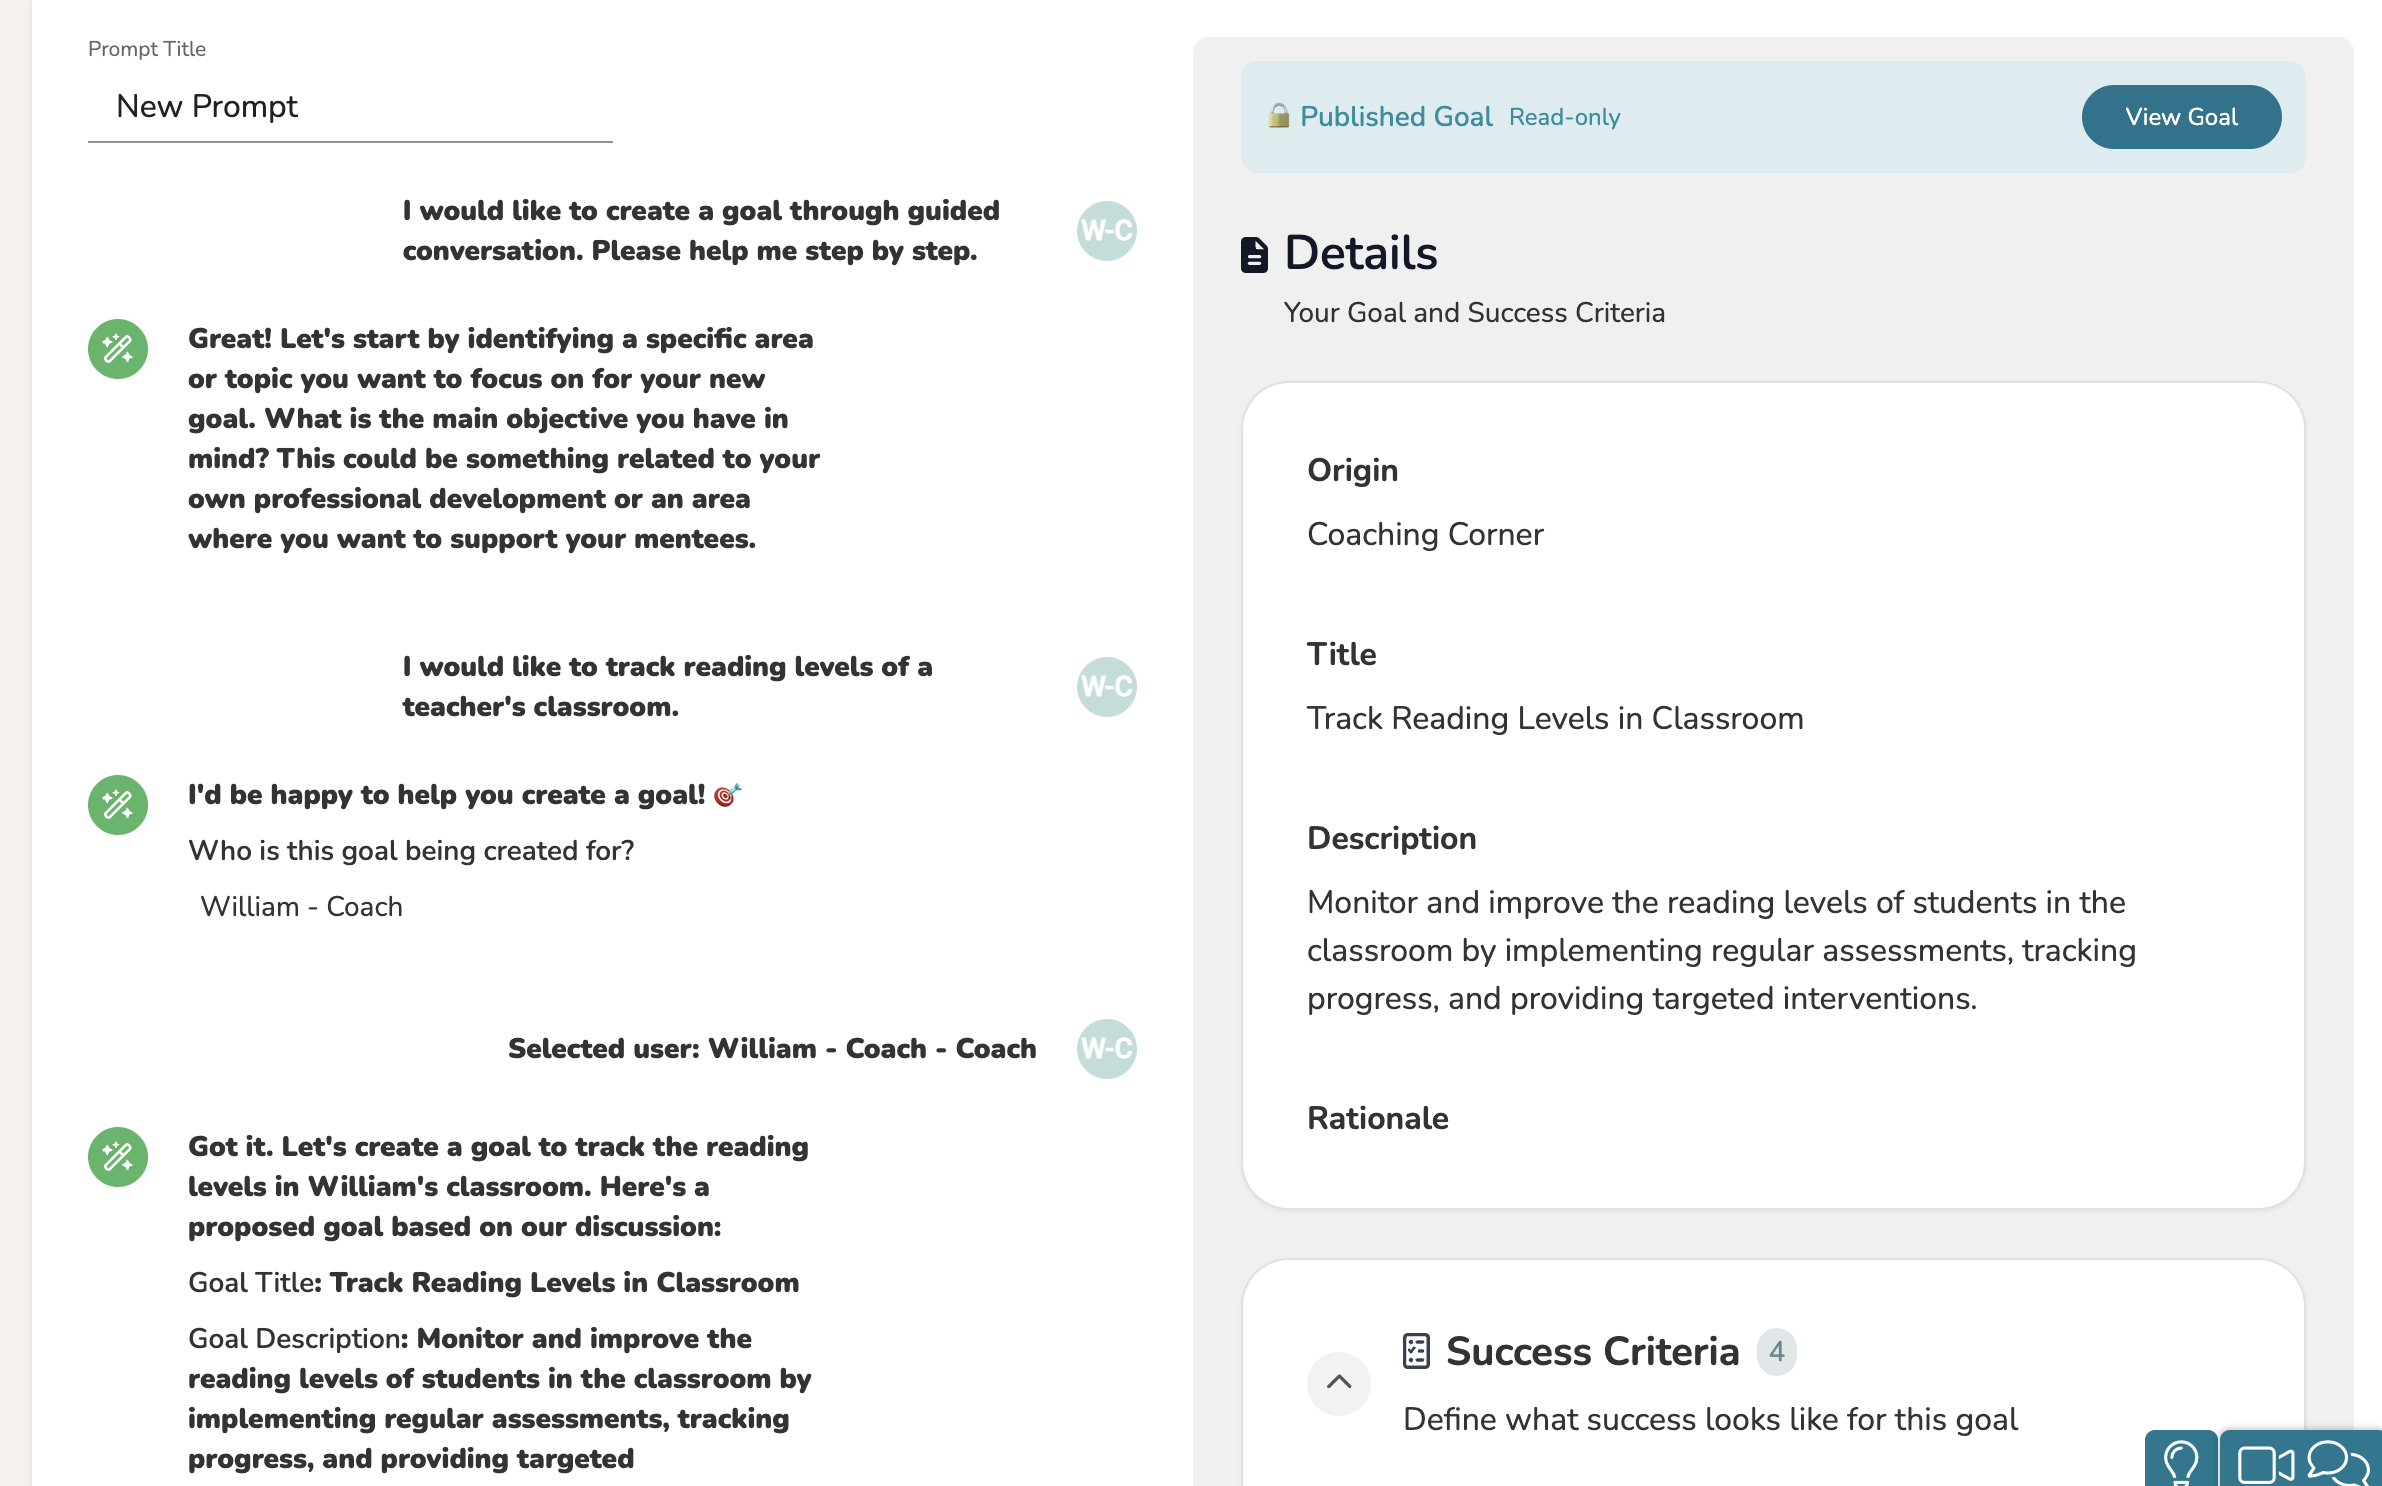The width and height of the screenshot is (2382, 1486).
Task: Click the document icon next to Details
Action: point(1254,254)
